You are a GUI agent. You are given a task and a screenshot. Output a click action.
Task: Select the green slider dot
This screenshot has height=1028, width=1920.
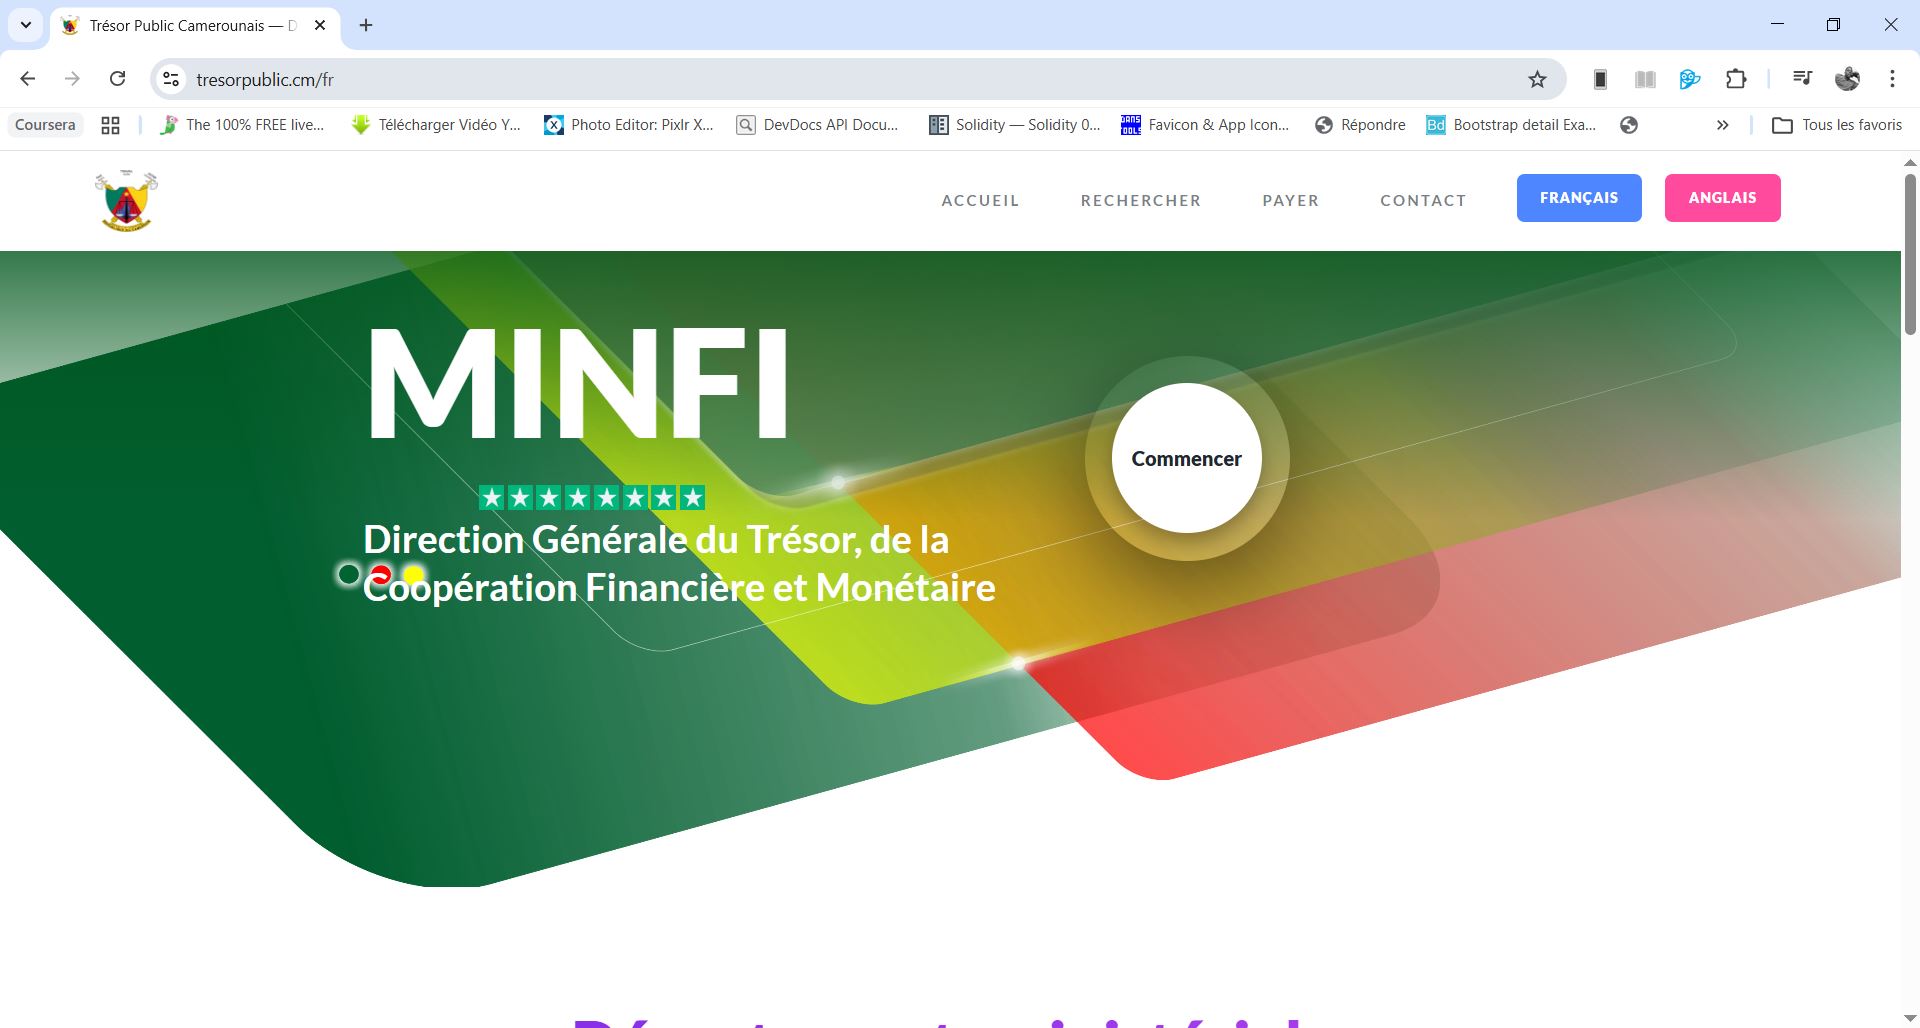[349, 574]
